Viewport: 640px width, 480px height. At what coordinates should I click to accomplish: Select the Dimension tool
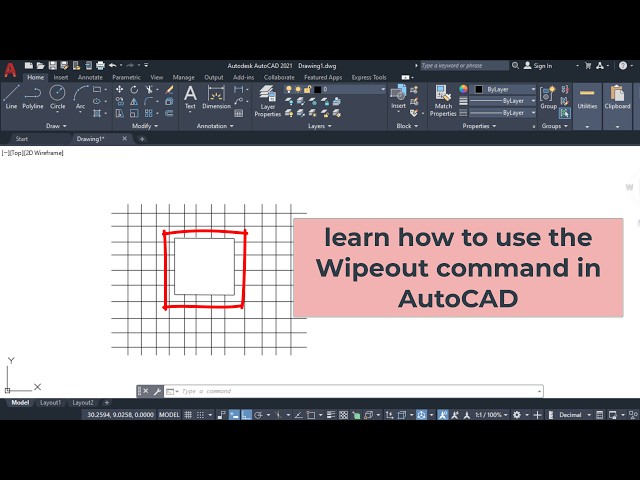216,98
